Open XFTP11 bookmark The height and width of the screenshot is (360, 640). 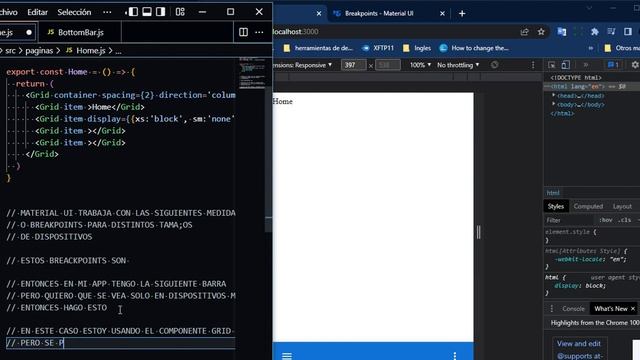(378, 48)
